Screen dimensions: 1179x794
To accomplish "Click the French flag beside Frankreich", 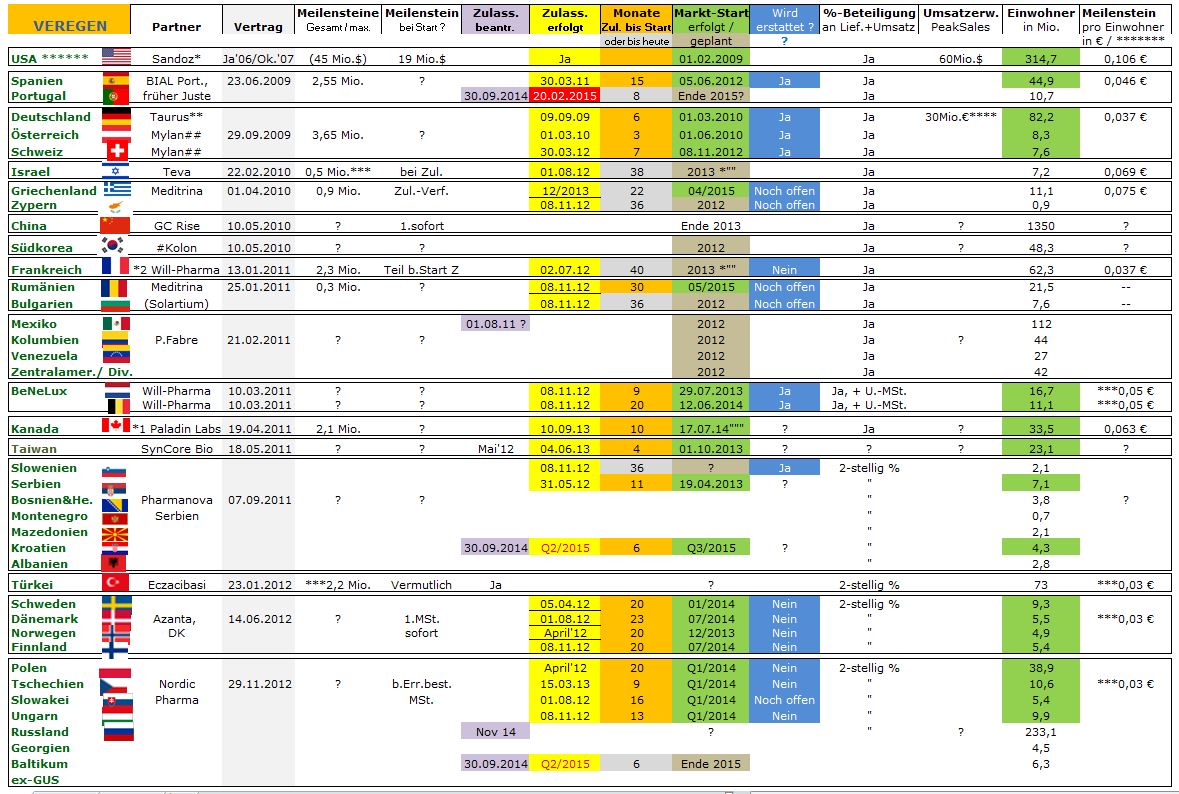I will click(115, 265).
